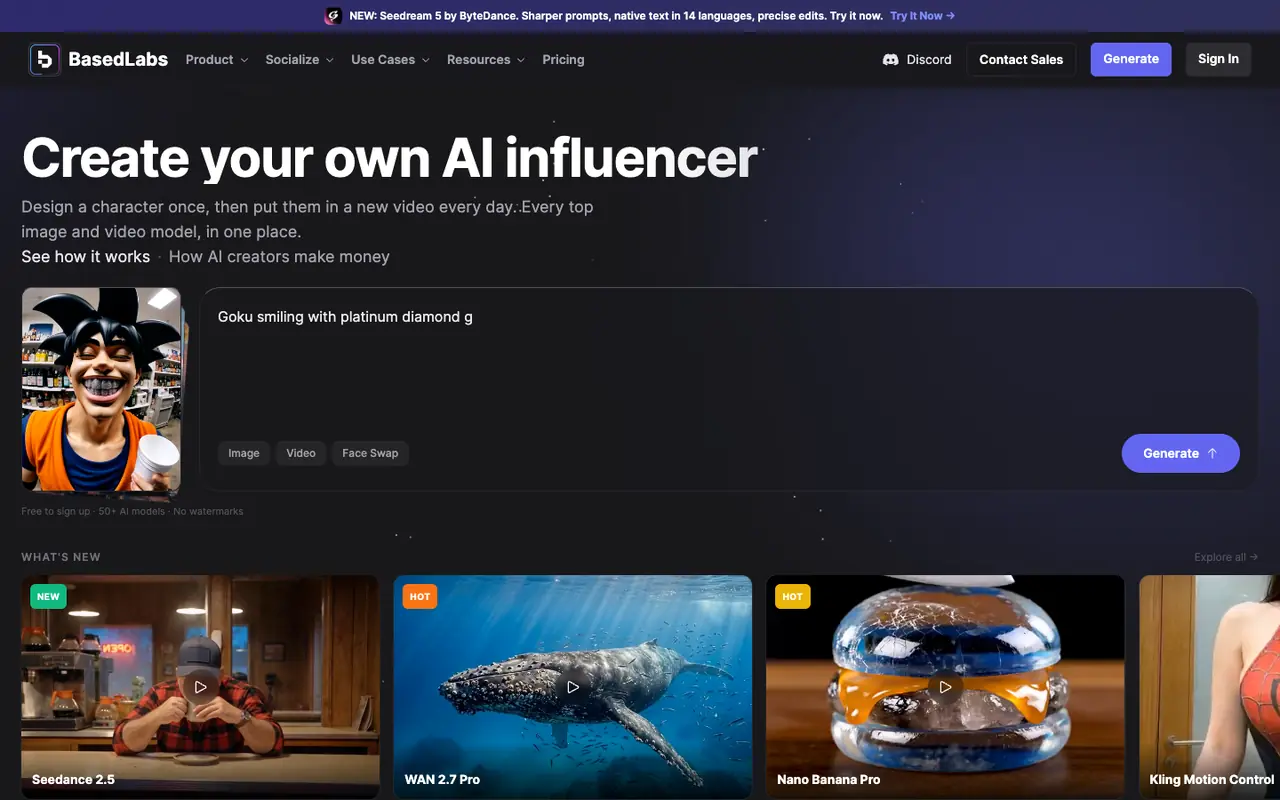Click the "Create your own AI influencer" headline

click(390, 158)
